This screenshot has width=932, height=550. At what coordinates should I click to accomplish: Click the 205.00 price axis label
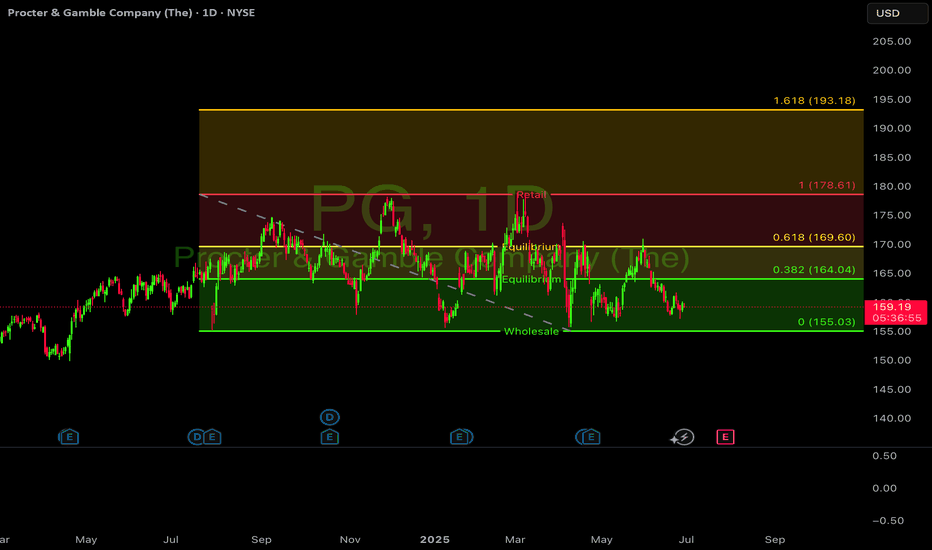pyautogui.click(x=892, y=41)
